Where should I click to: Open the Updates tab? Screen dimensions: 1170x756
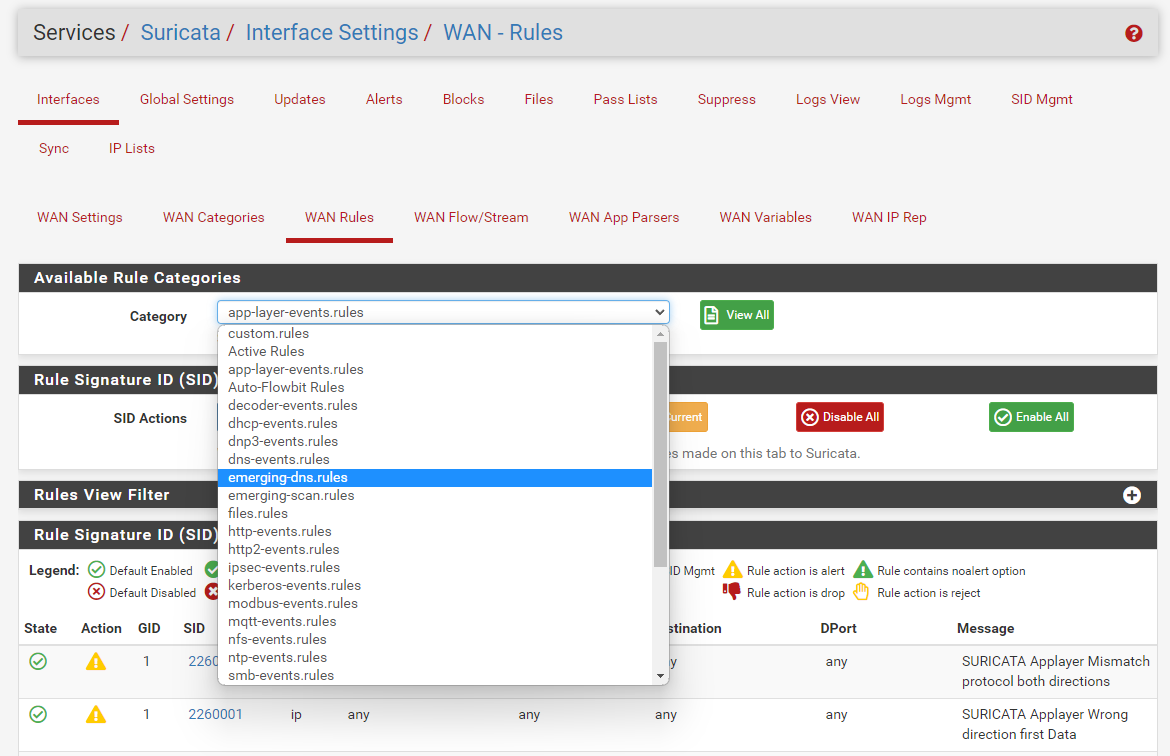pyautogui.click(x=300, y=99)
